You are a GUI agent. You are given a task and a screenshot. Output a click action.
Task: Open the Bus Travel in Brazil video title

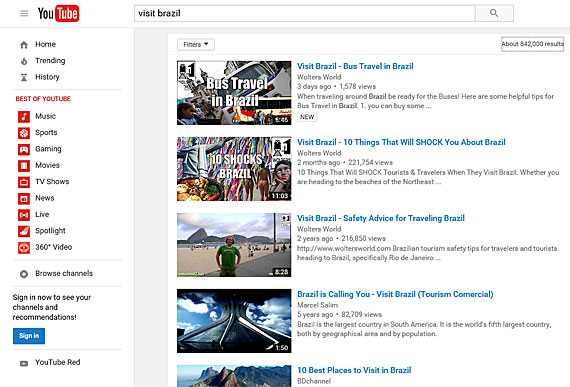pos(355,66)
